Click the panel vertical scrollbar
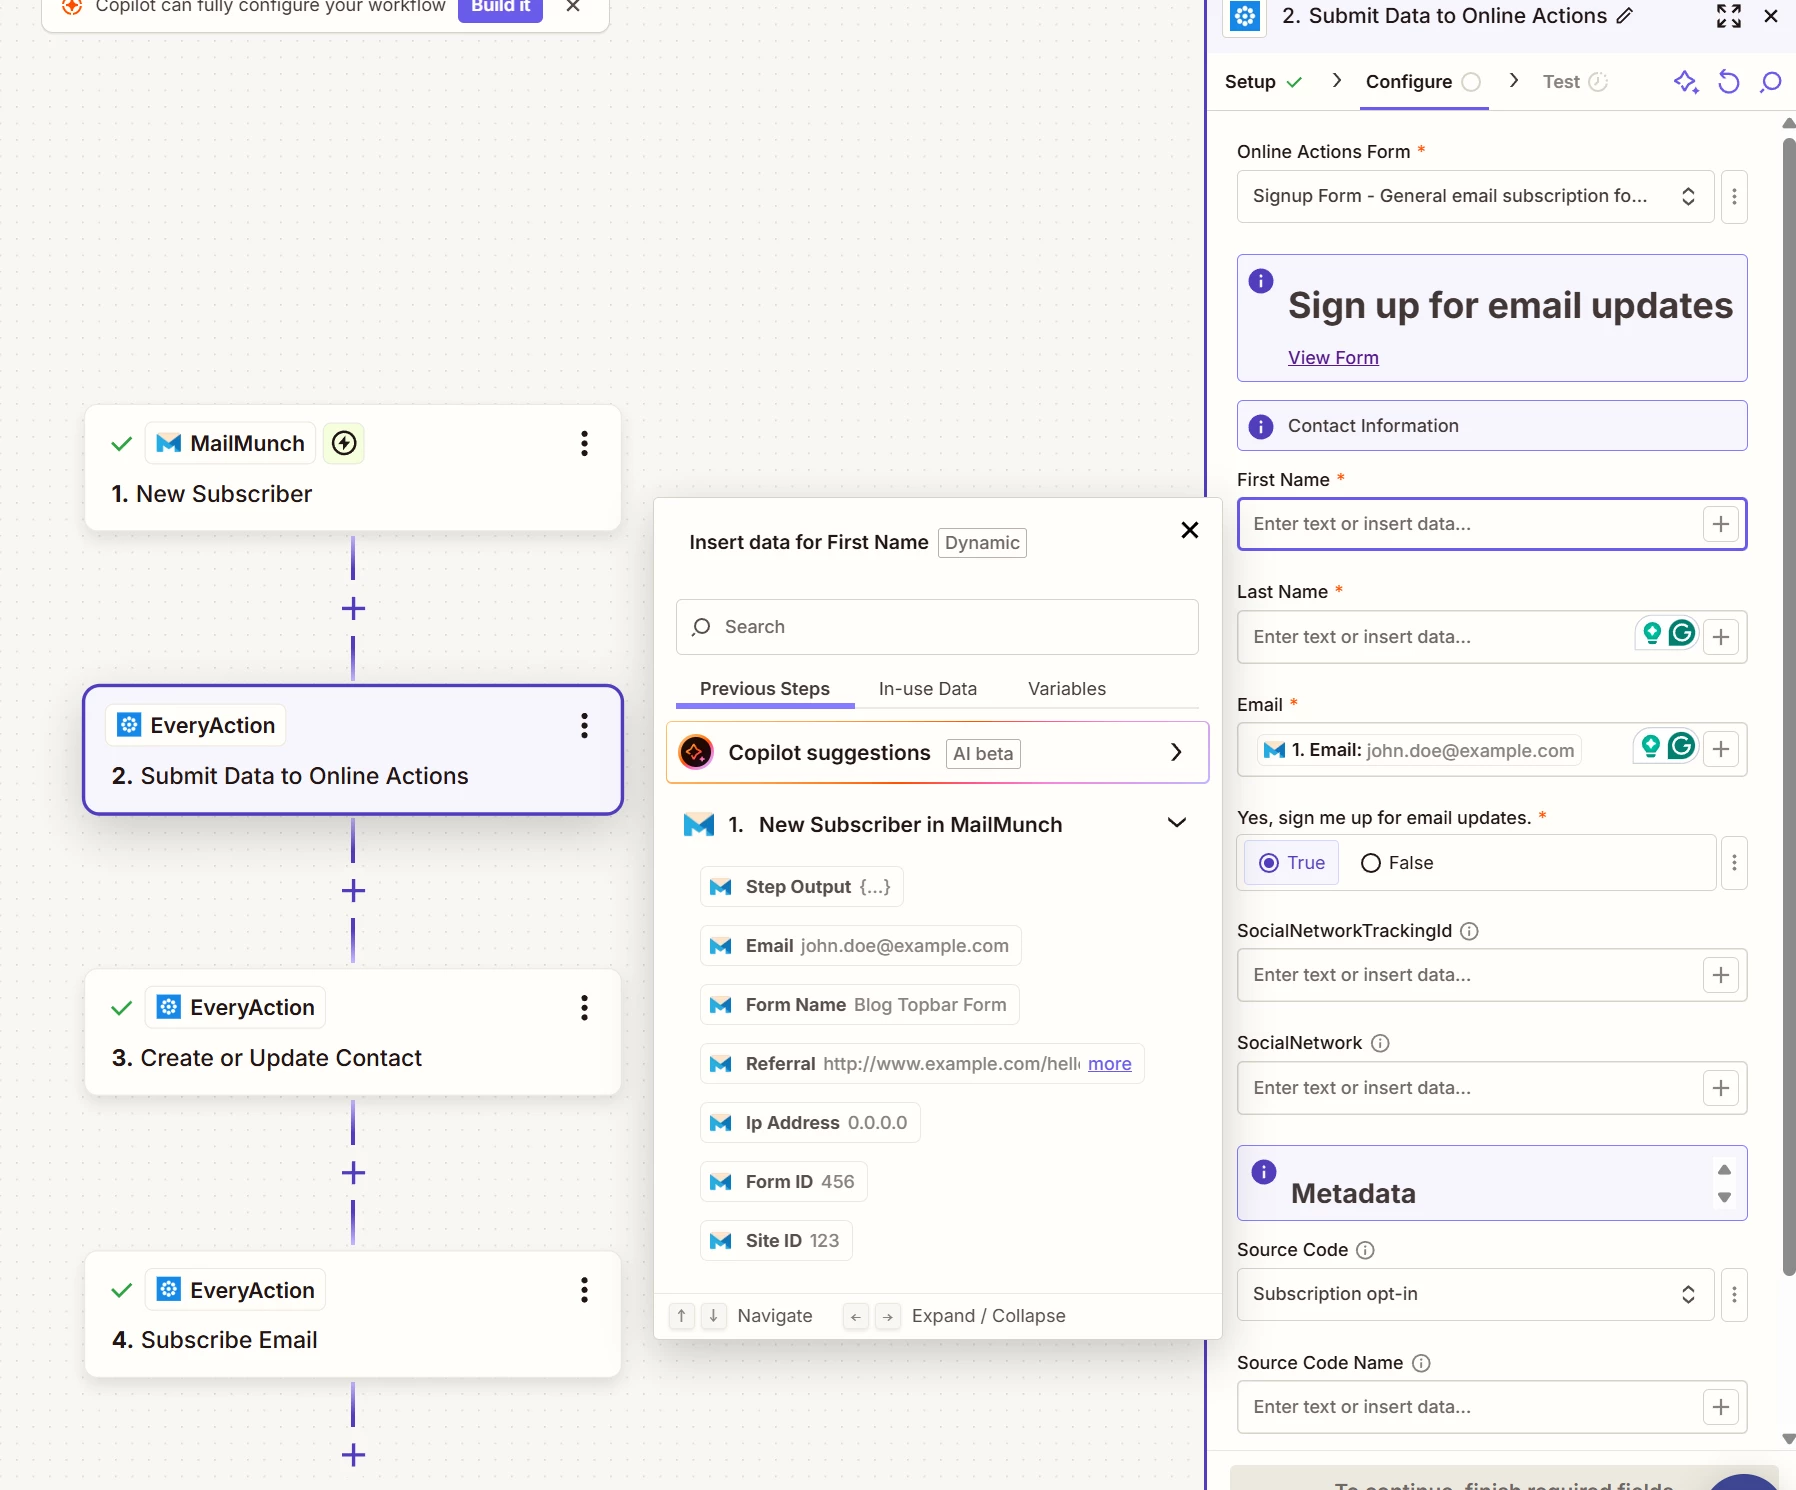 click(x=1788, y=708)
